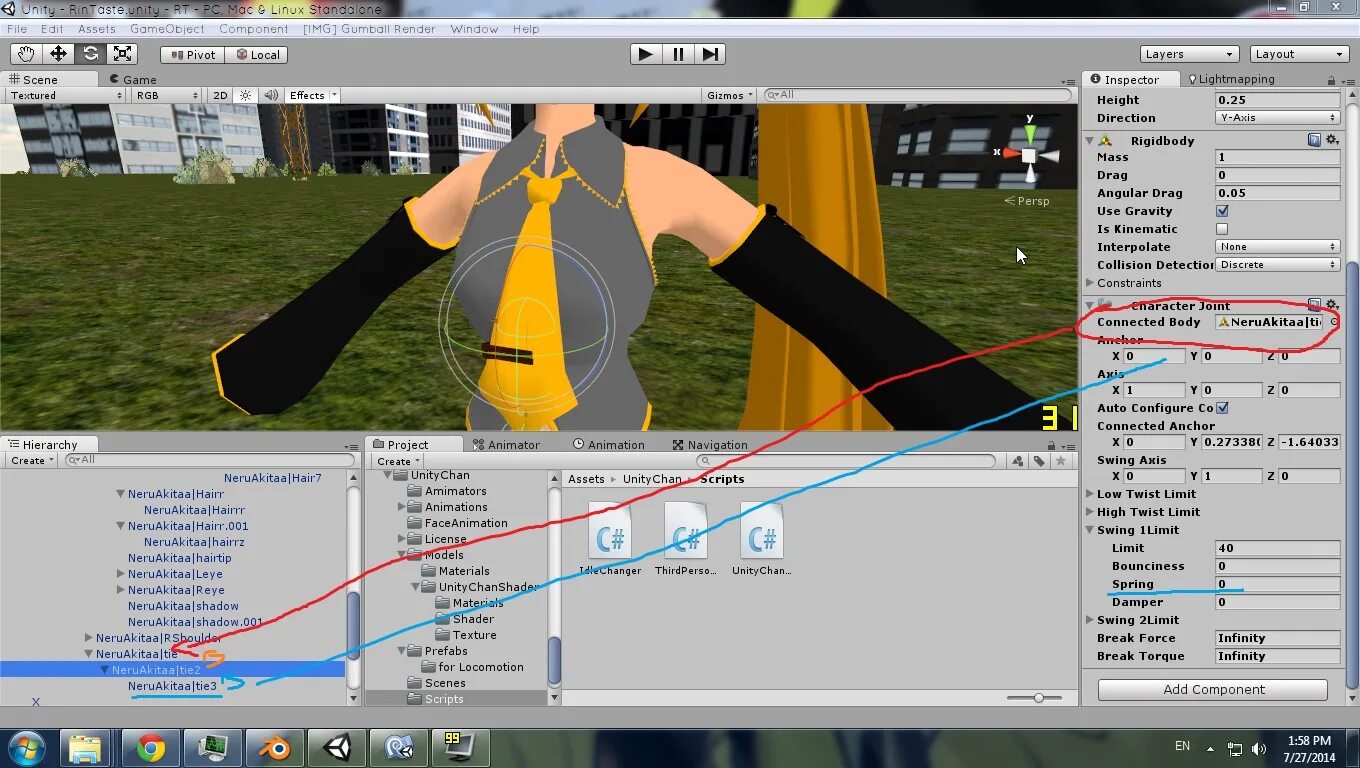Open Character Joint gear settings menu
Screen dimensions: 1360x768
pyautogui.click(x=1332, y=305)
